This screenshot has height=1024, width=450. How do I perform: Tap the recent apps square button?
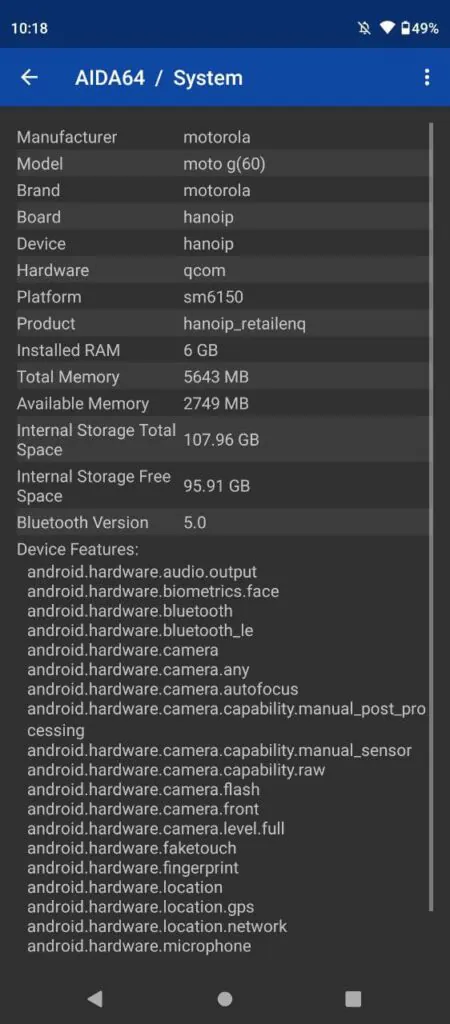(x=353, y=998)
